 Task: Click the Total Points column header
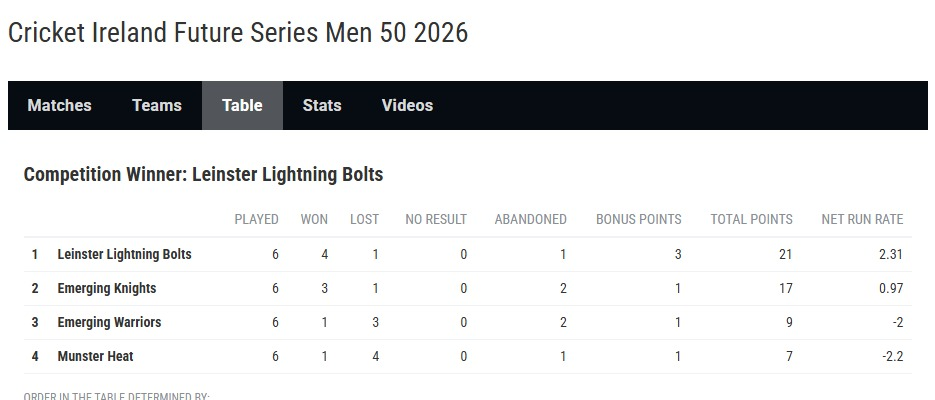751,219
